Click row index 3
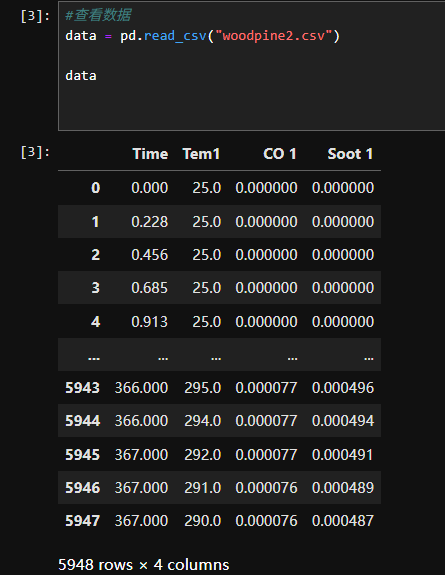Image resolution: width=445 pixels, height=575 pixels. click(x=95, y=288)
